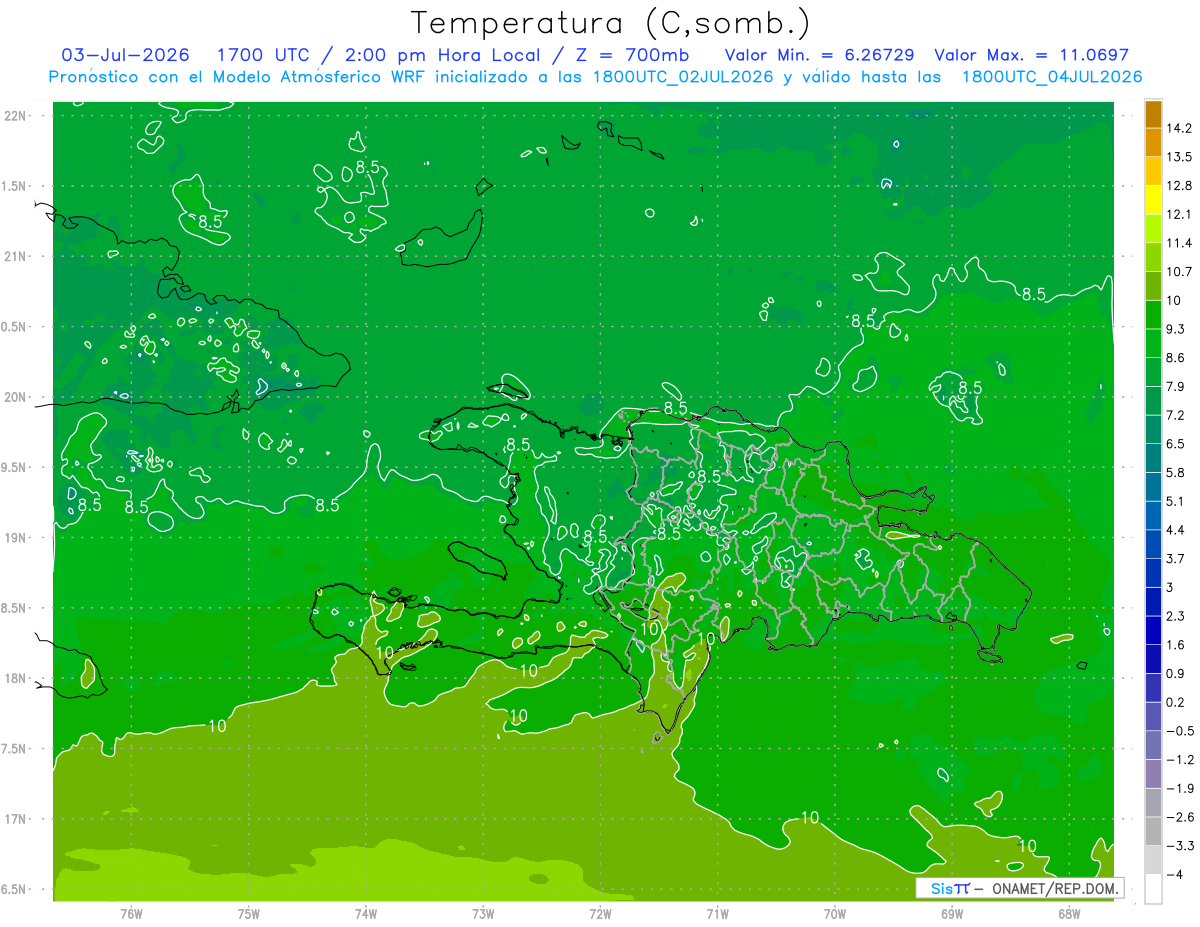Click the "1800UTC_02JUL2026" initialization timestamp

pyautogui.click(x=683, y=77)
